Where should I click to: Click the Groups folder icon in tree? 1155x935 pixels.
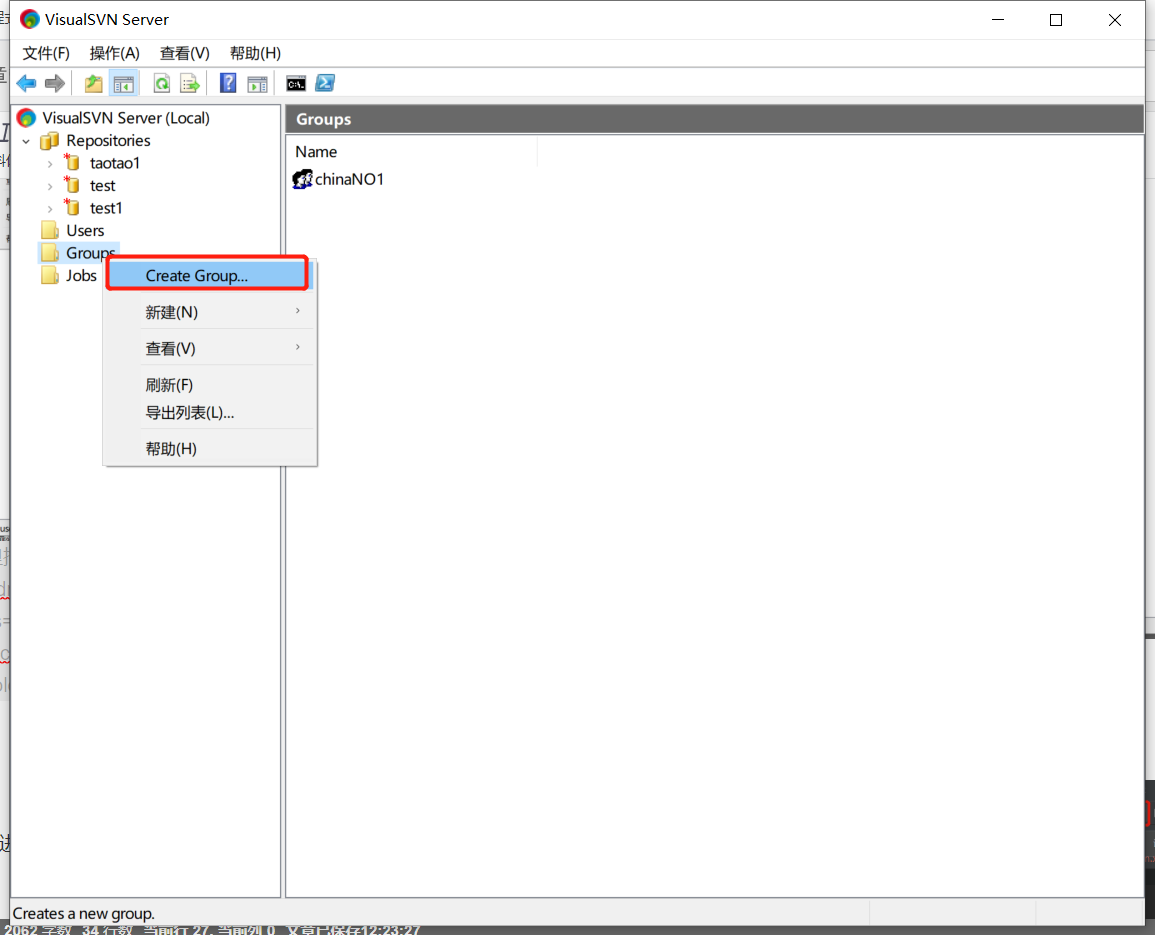50,253
